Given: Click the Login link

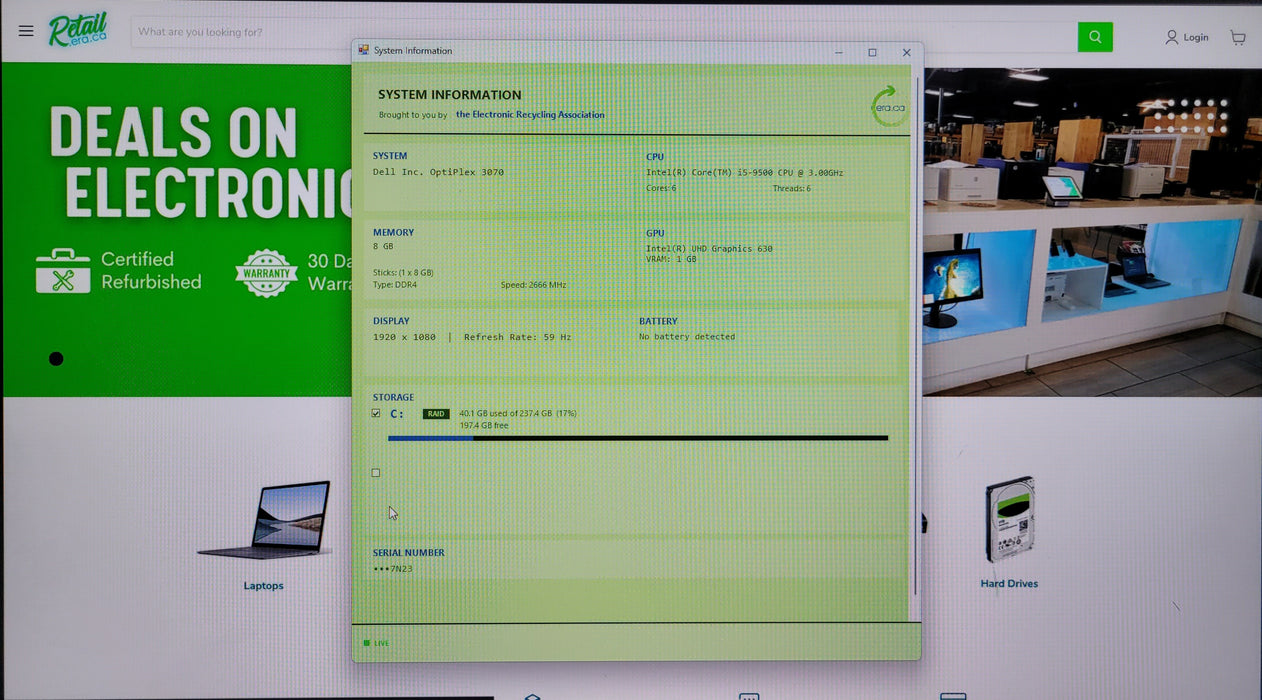Looking at the screenshot, I should coord(1187,37).
